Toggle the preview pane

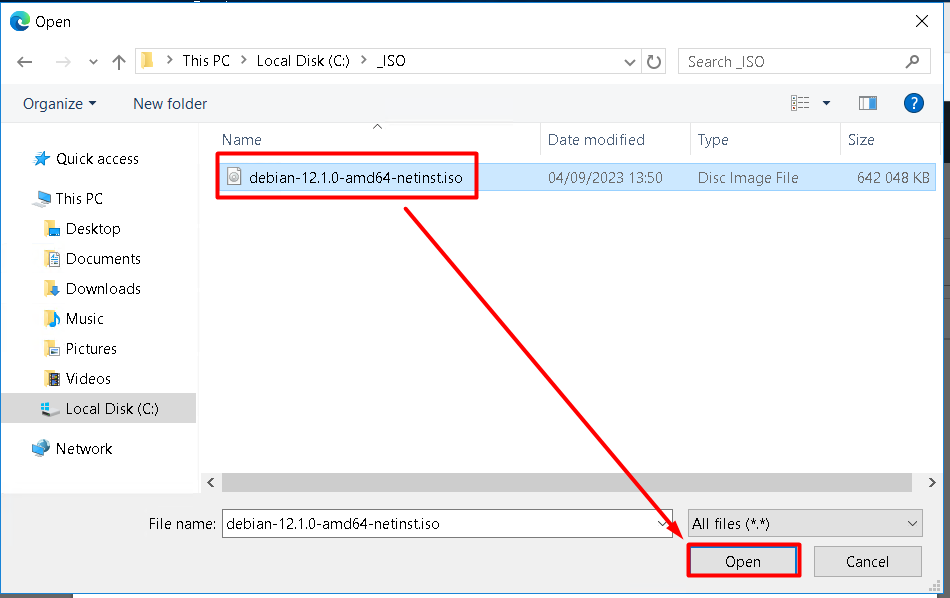coord(868,103)
